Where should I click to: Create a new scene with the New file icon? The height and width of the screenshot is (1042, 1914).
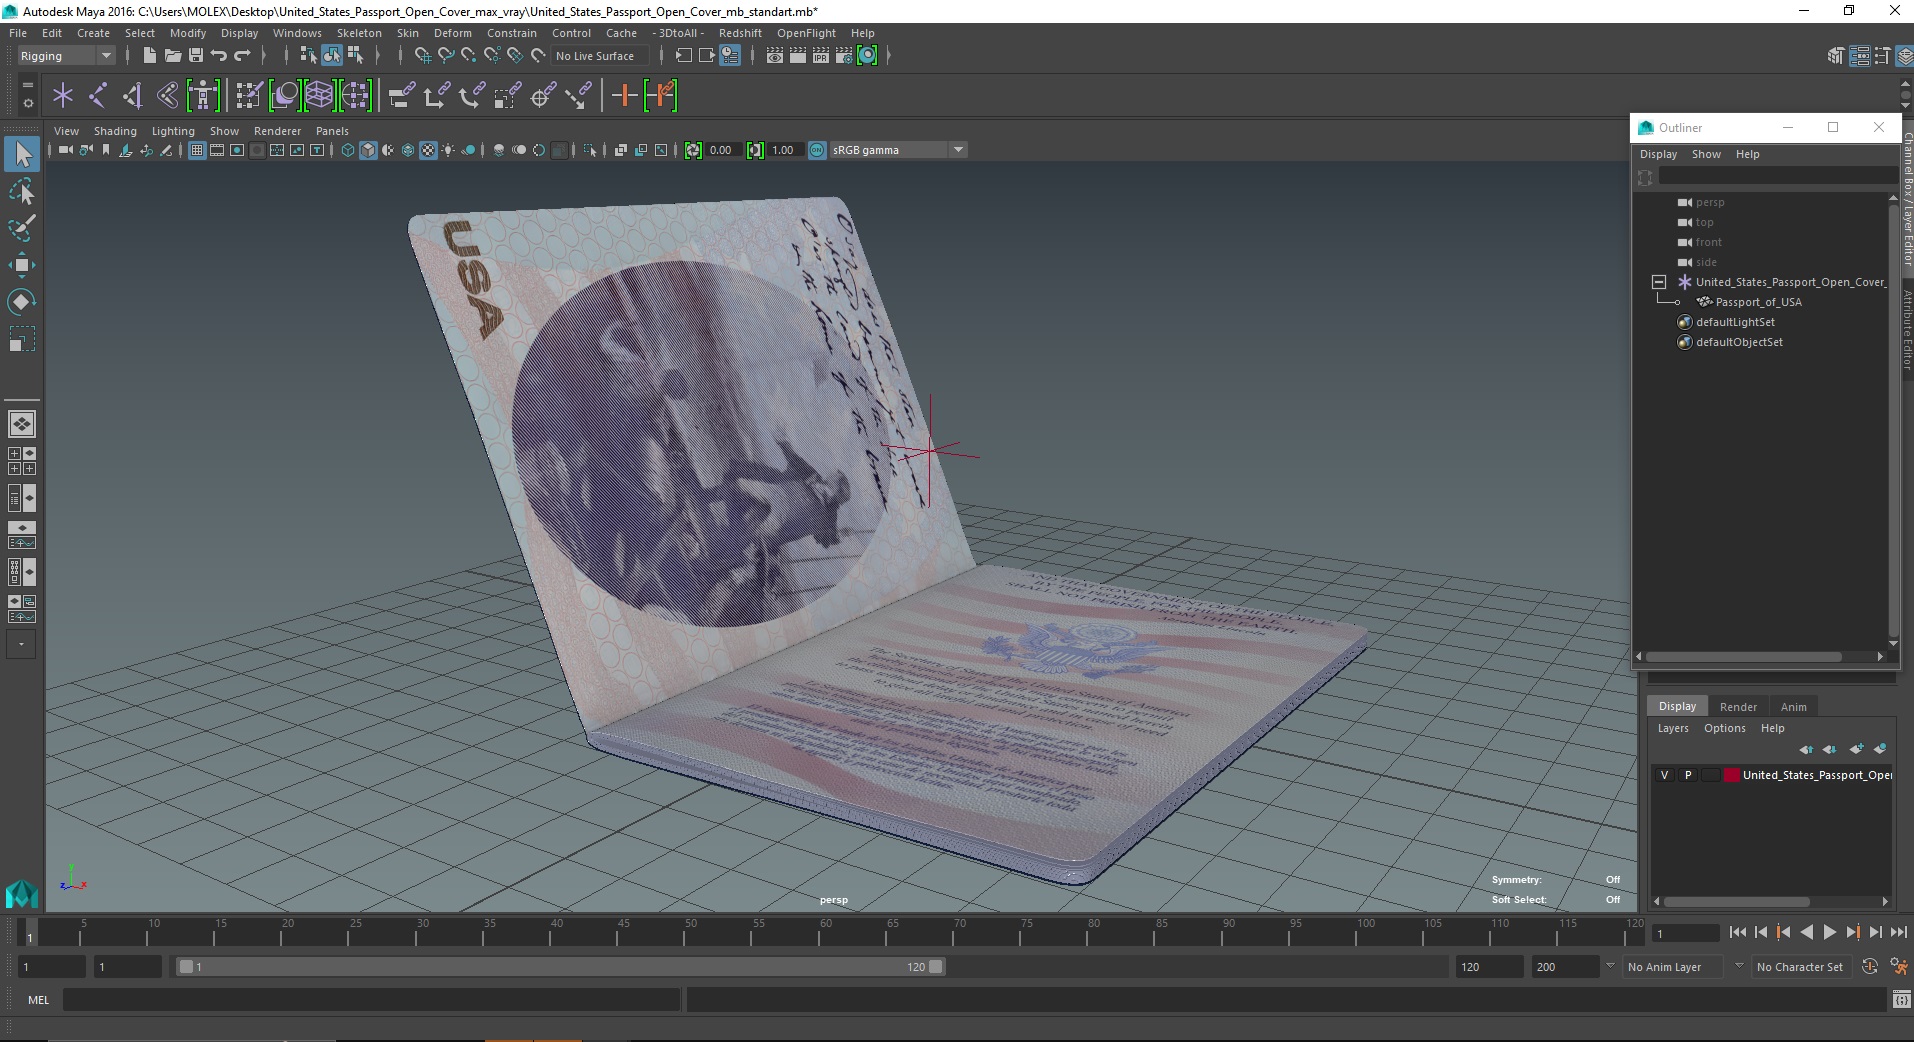(x=149, y=56)
